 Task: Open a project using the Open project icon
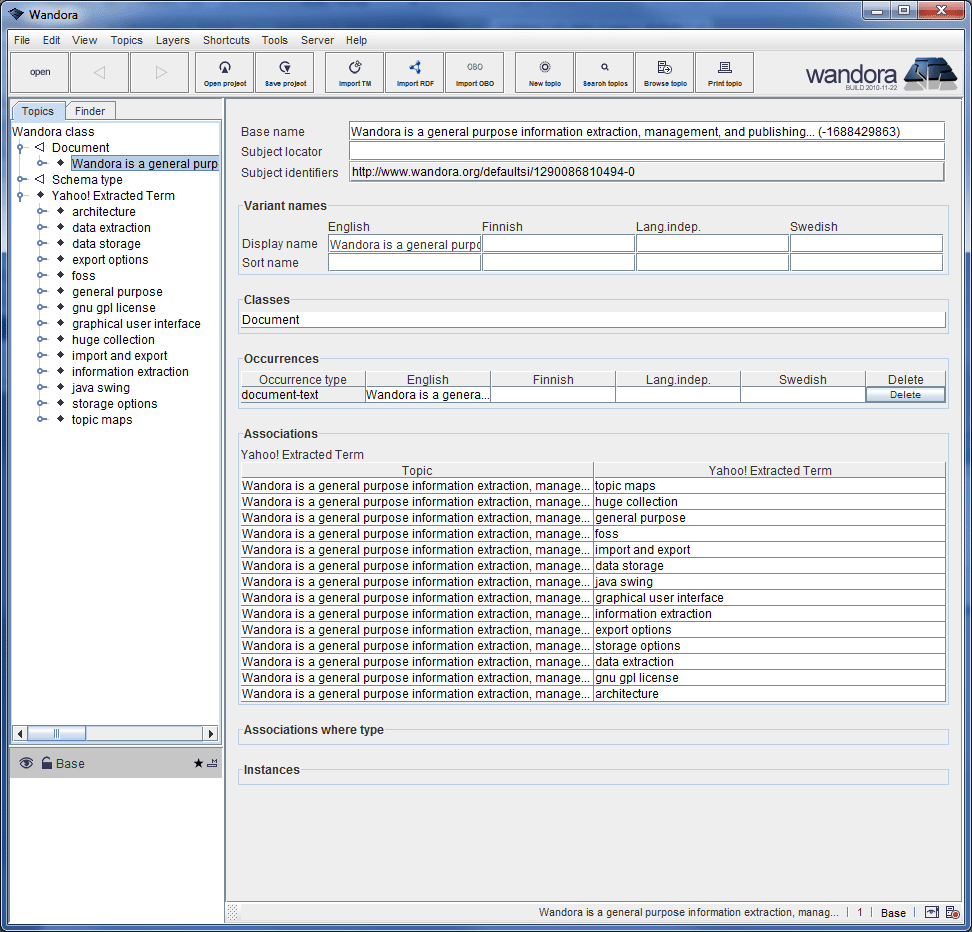[x=224, y=72]
